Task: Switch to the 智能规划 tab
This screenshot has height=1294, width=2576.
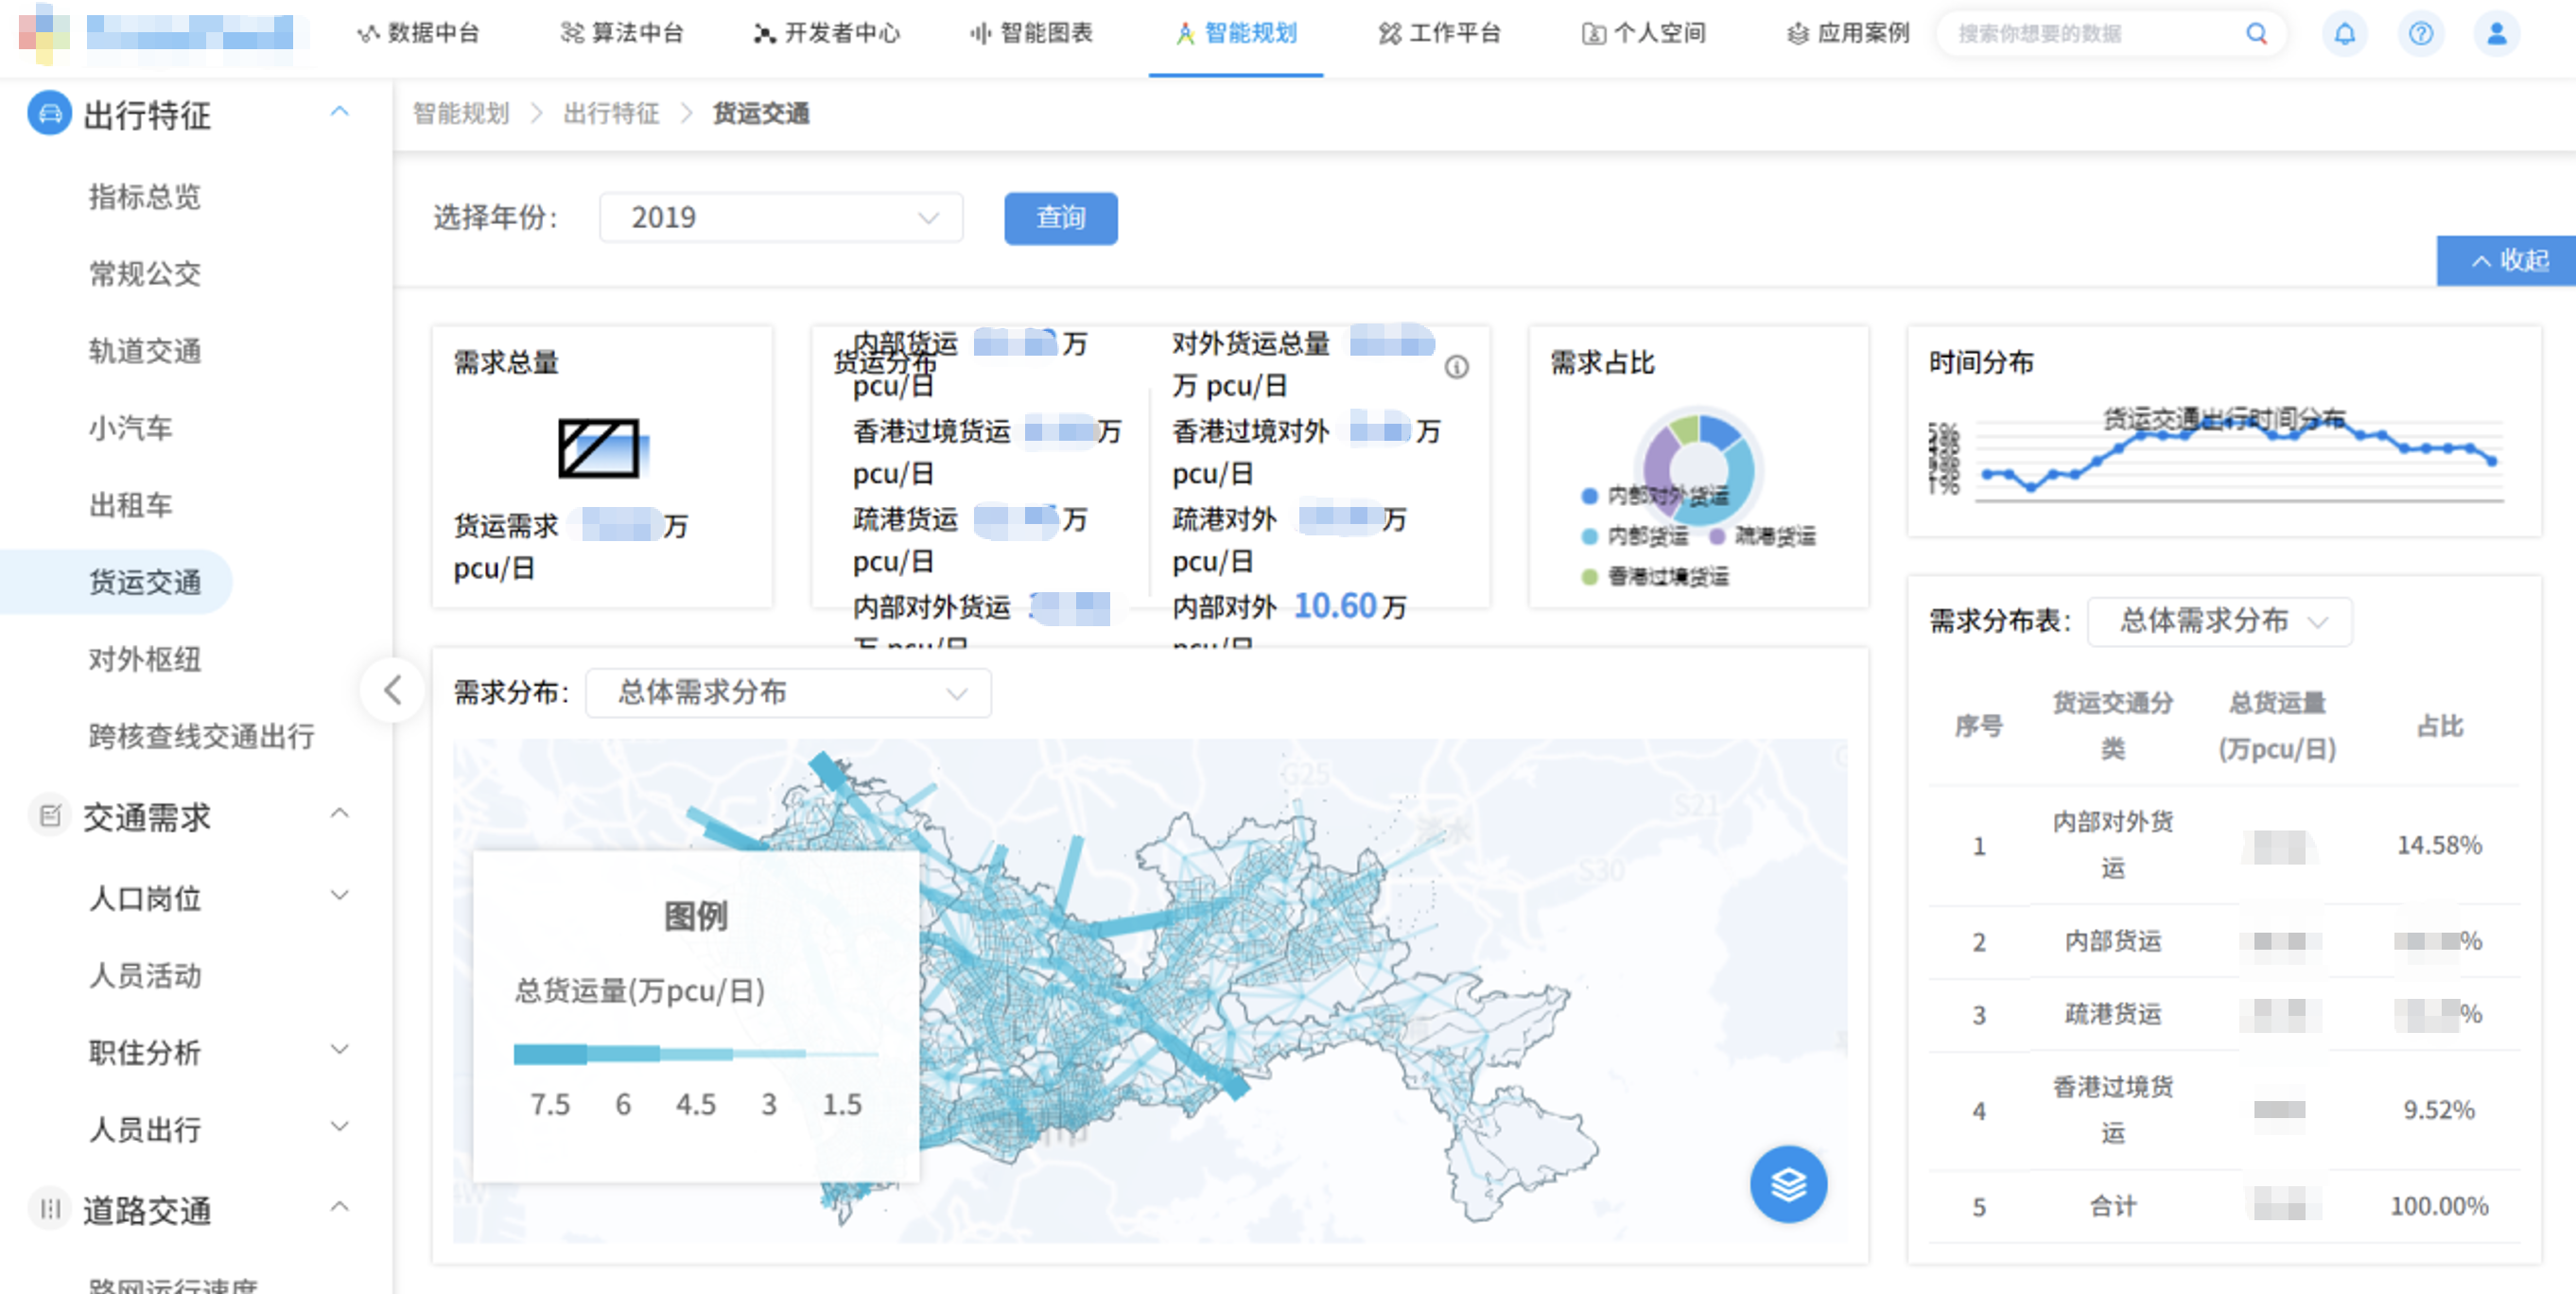Action: click(x=1236, y=34)
